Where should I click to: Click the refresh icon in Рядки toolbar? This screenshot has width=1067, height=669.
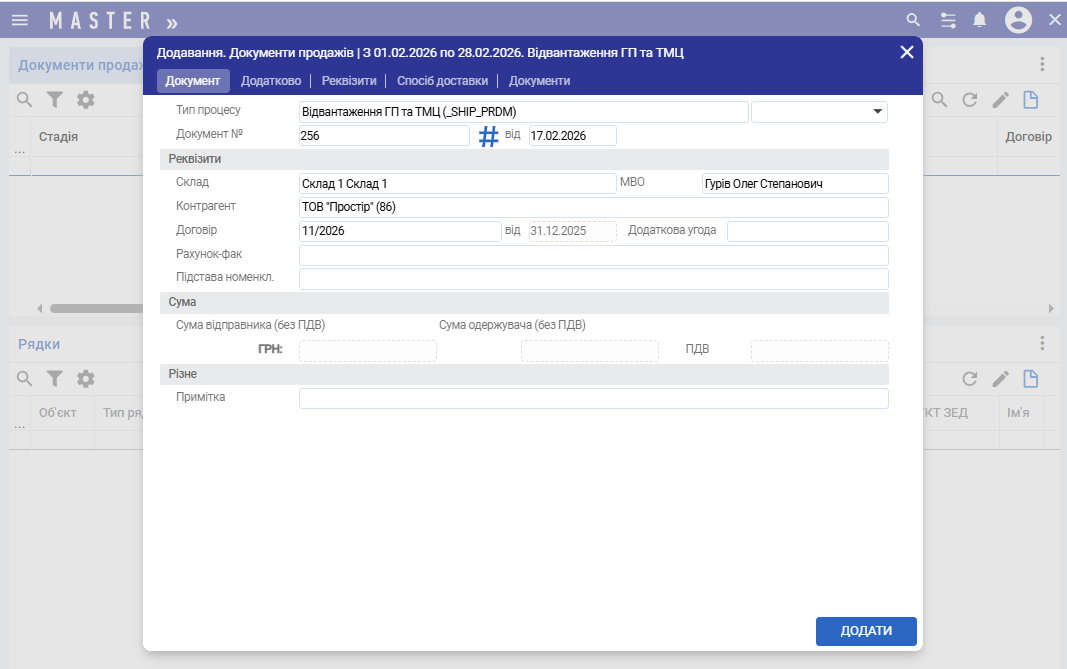(x=969, y=379)
